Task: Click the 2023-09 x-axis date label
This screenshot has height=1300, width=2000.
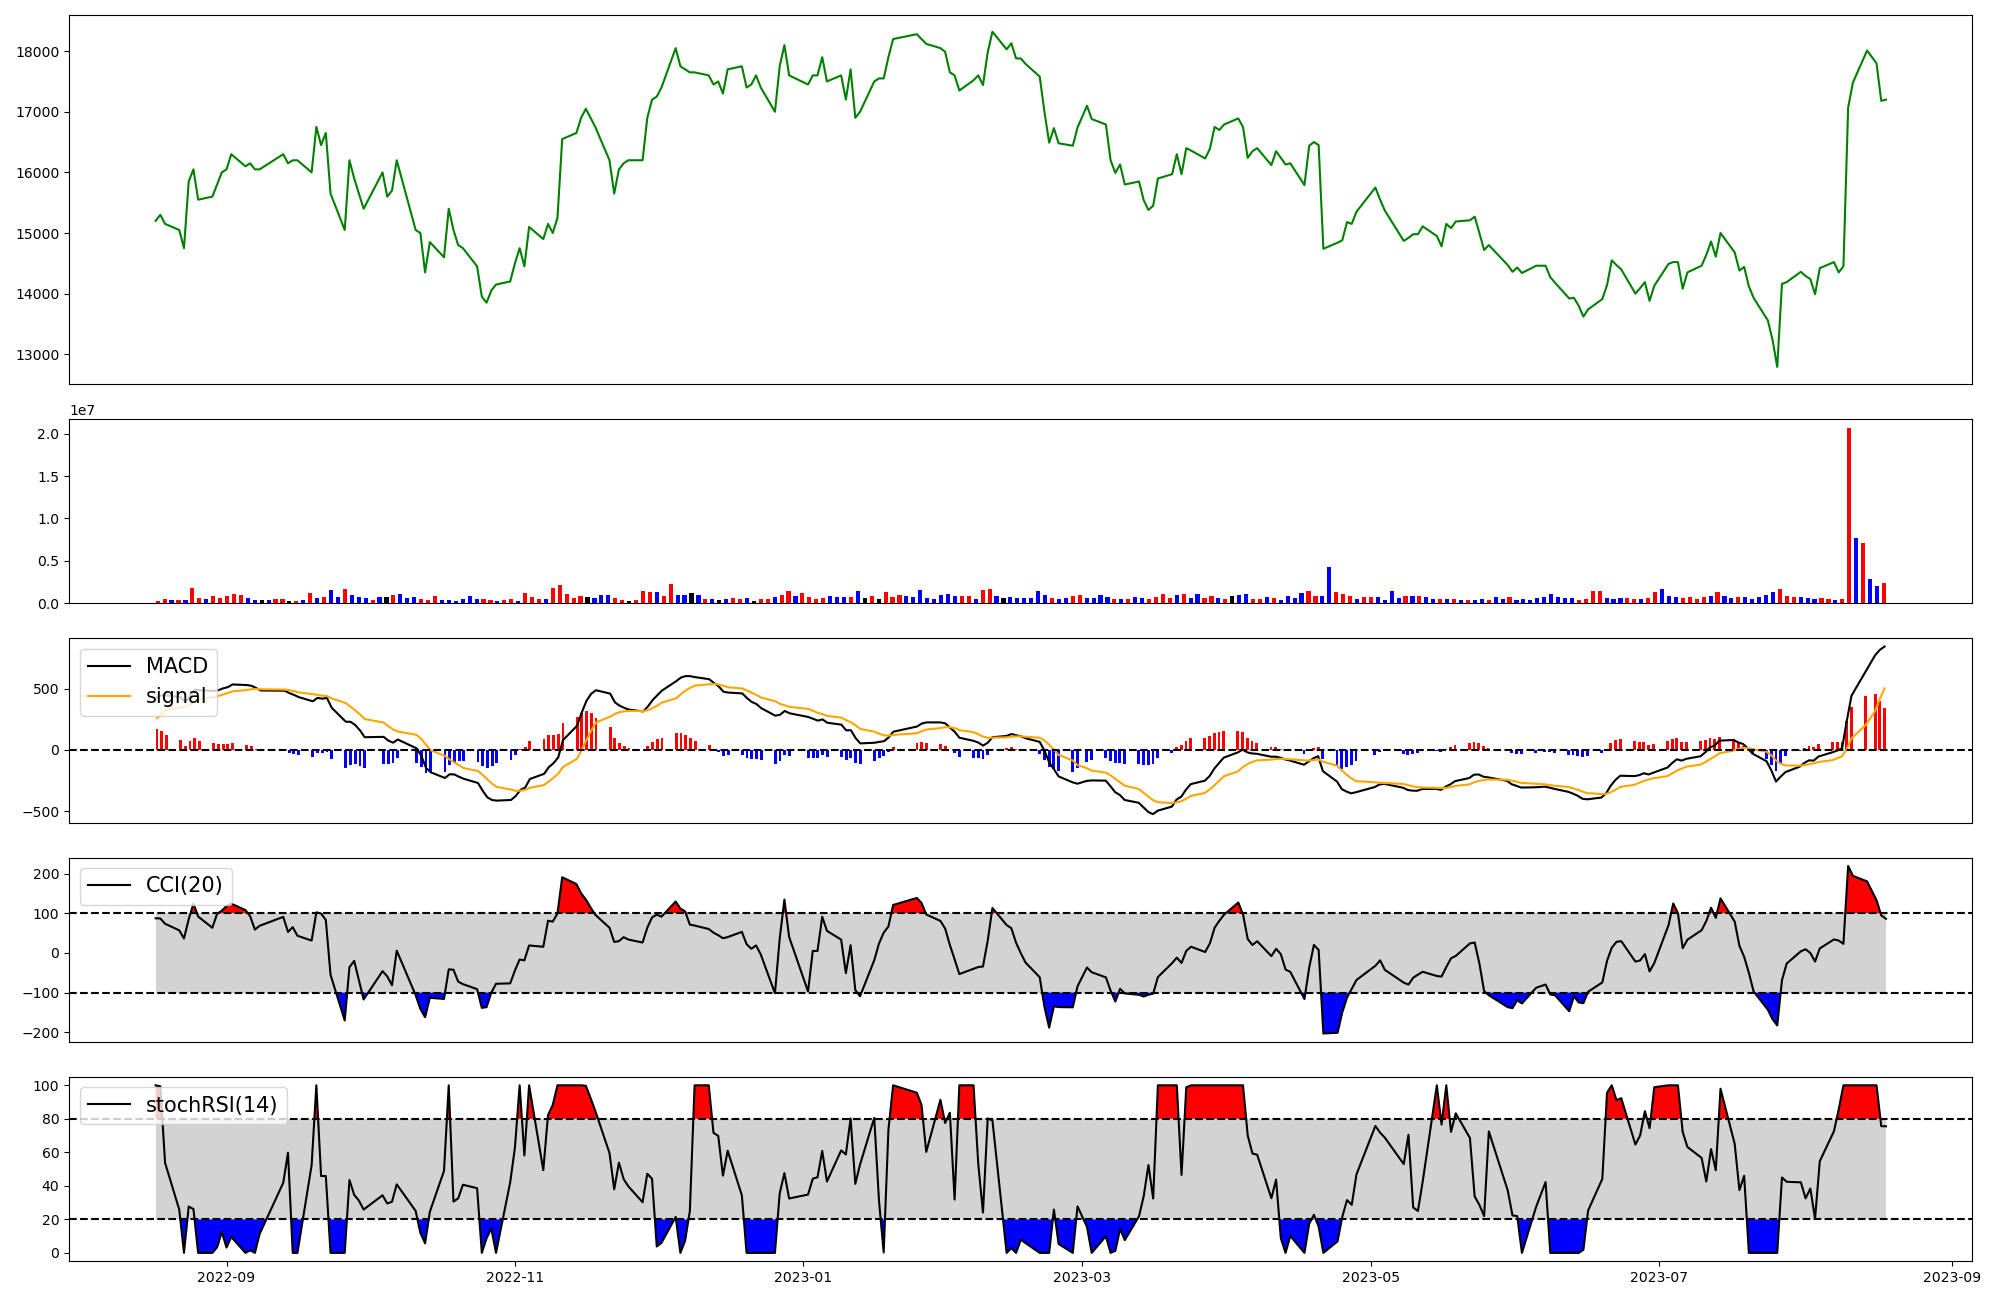Action: 1952,1277
